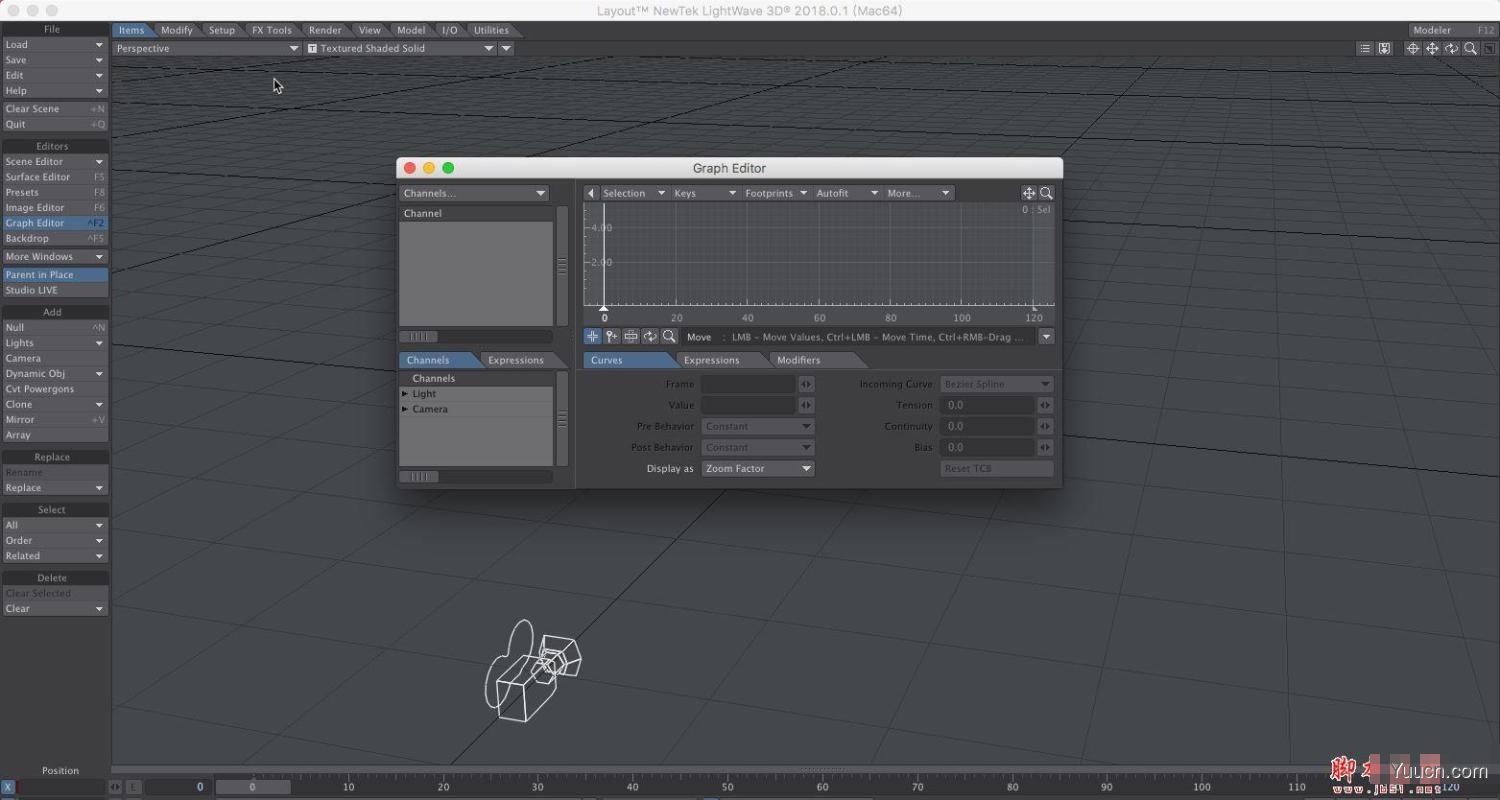The image size is (1500, 800).
Task: Toggle Parent in Place
Action: point(54,274)
